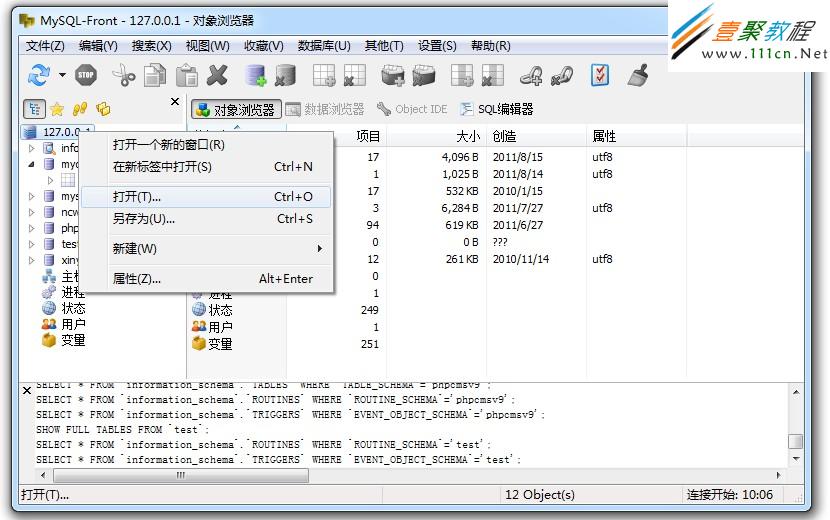
Task: Click the New View icon
Action: [393, 75]
